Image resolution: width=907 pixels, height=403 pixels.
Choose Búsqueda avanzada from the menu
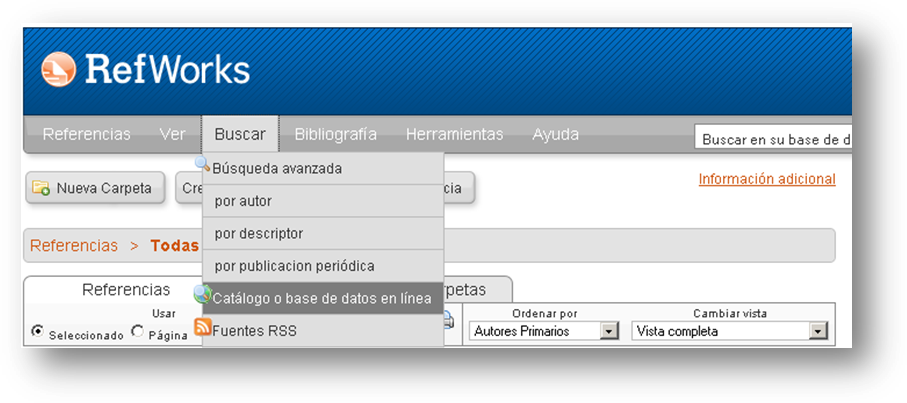click(323, 169)
